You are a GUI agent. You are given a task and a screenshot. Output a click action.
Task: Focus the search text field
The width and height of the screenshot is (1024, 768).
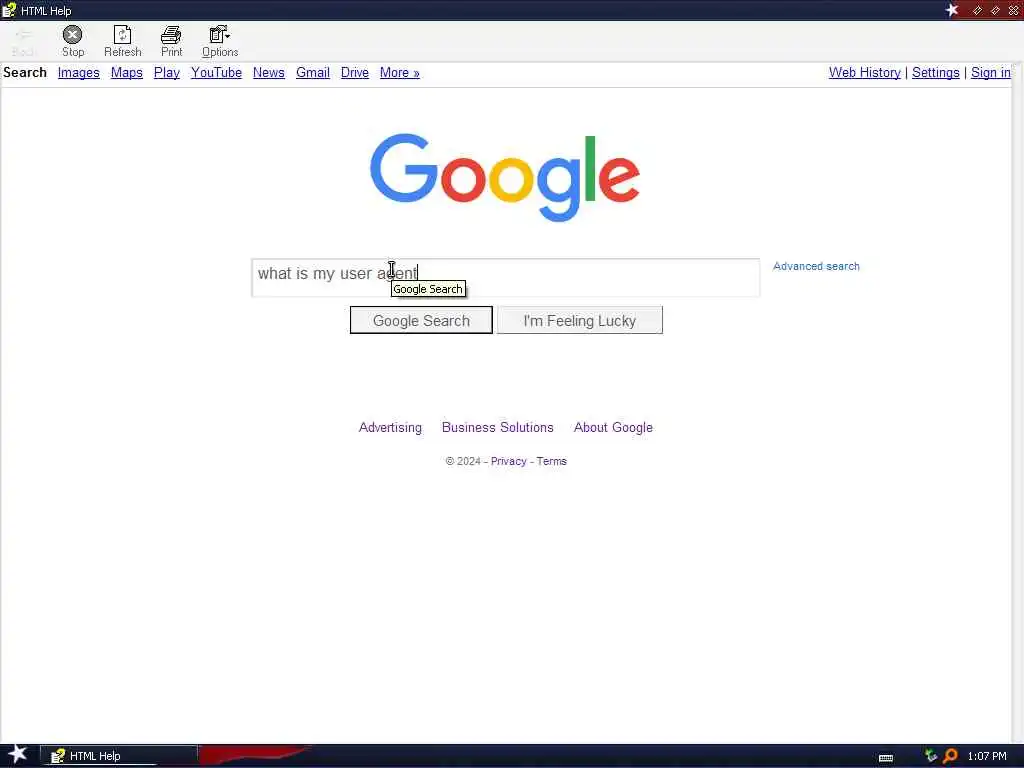point(505,277)
